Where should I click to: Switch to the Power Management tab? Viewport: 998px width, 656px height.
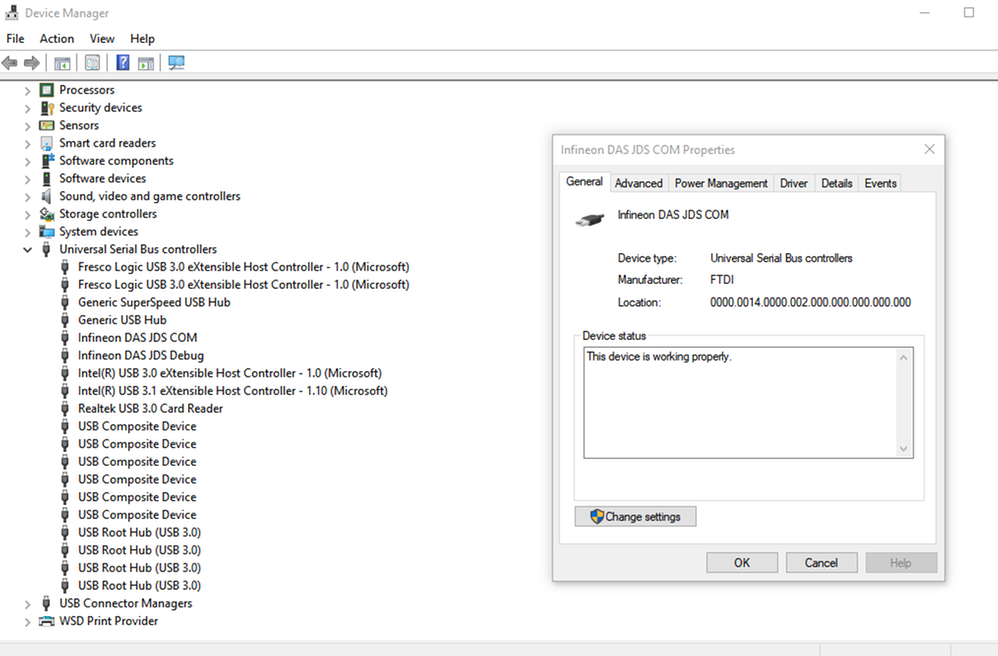[x=721, y=183]
